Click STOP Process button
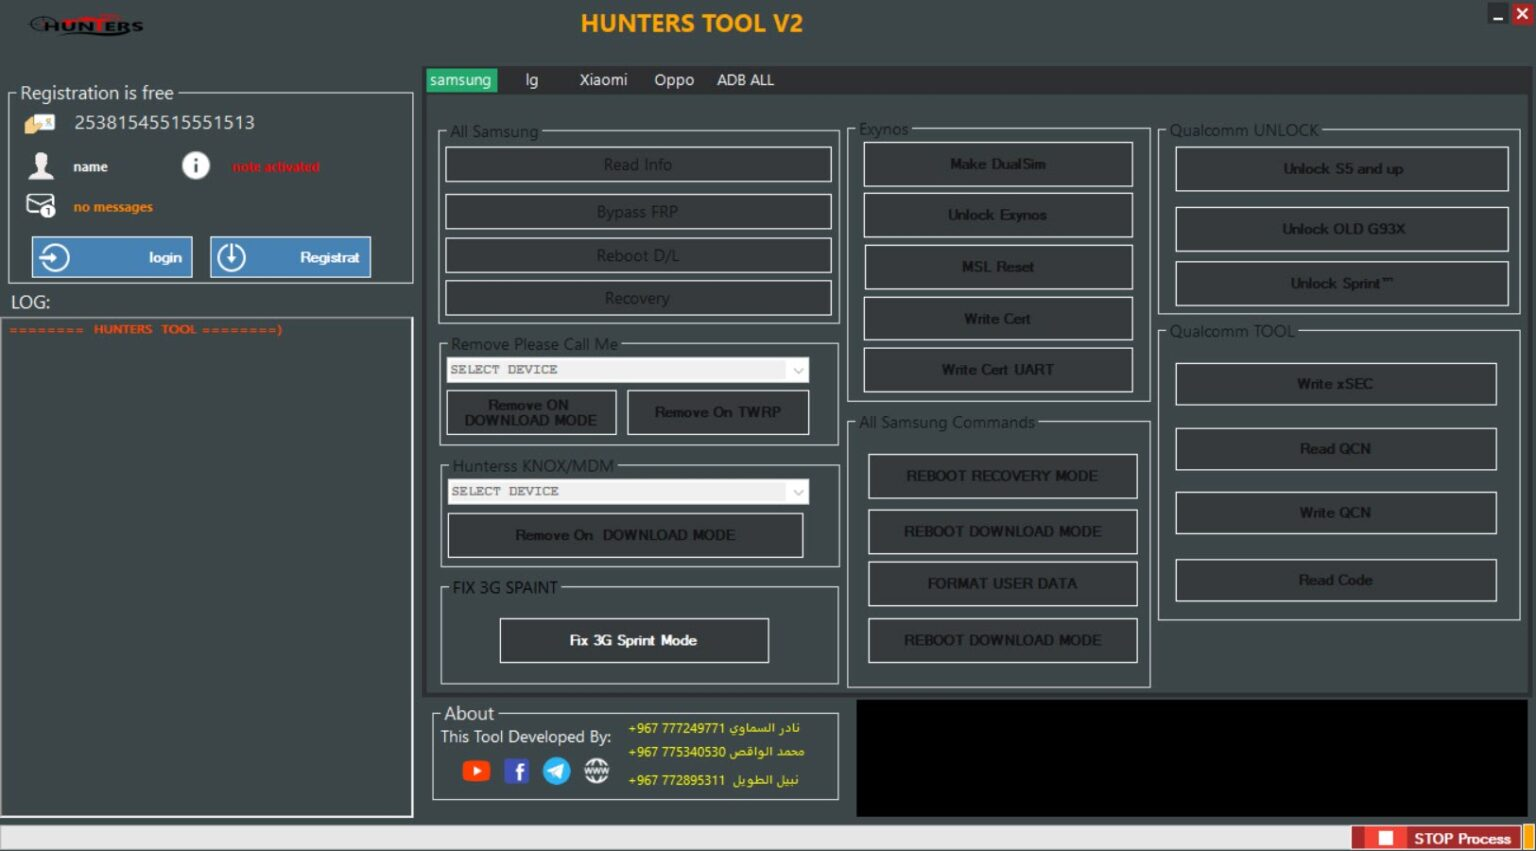Screen dimensions: 1536x851 tap(1436, 838)
